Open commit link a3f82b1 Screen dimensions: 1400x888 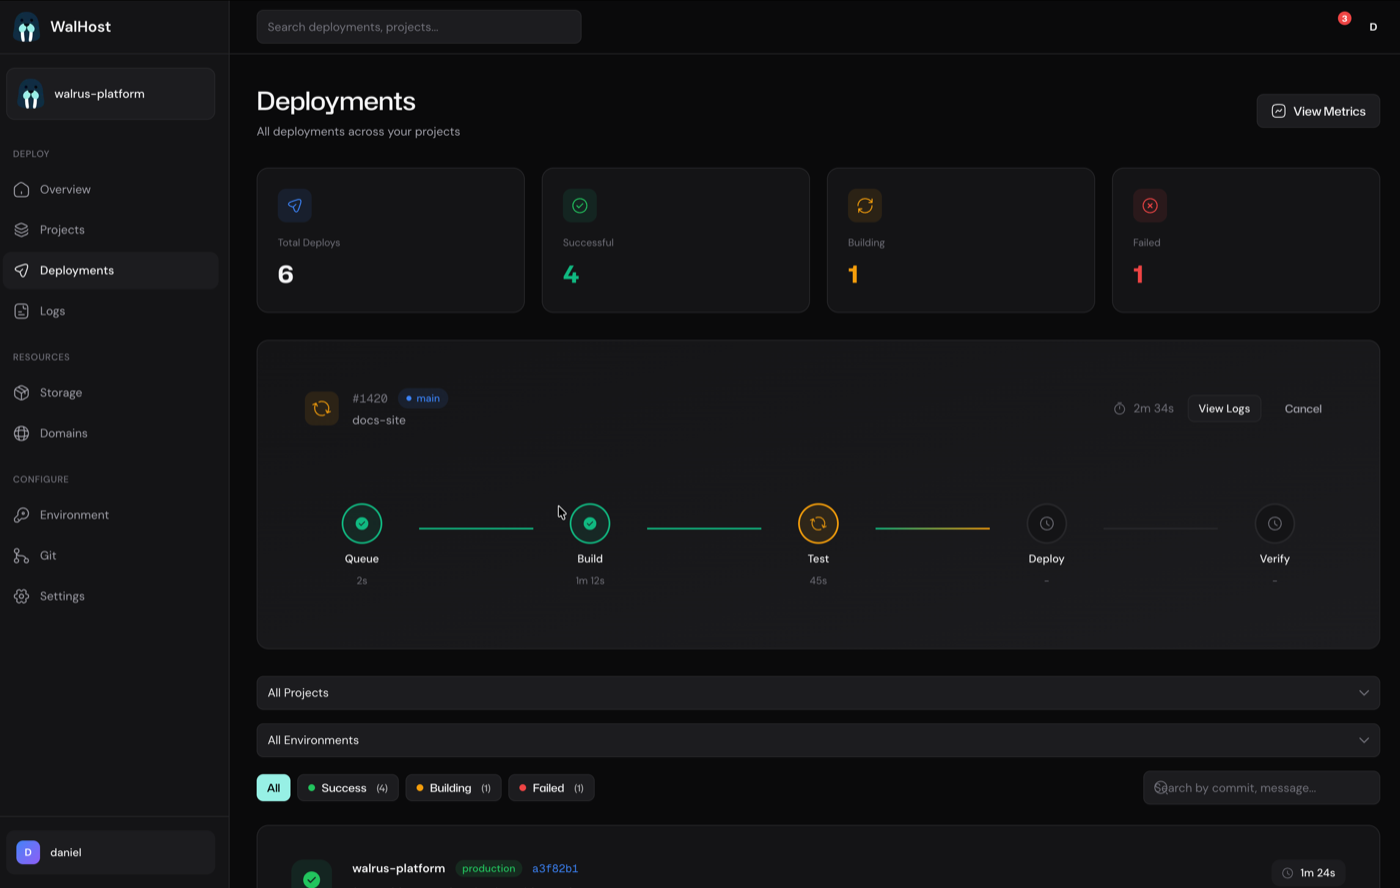tap(555, 868)
